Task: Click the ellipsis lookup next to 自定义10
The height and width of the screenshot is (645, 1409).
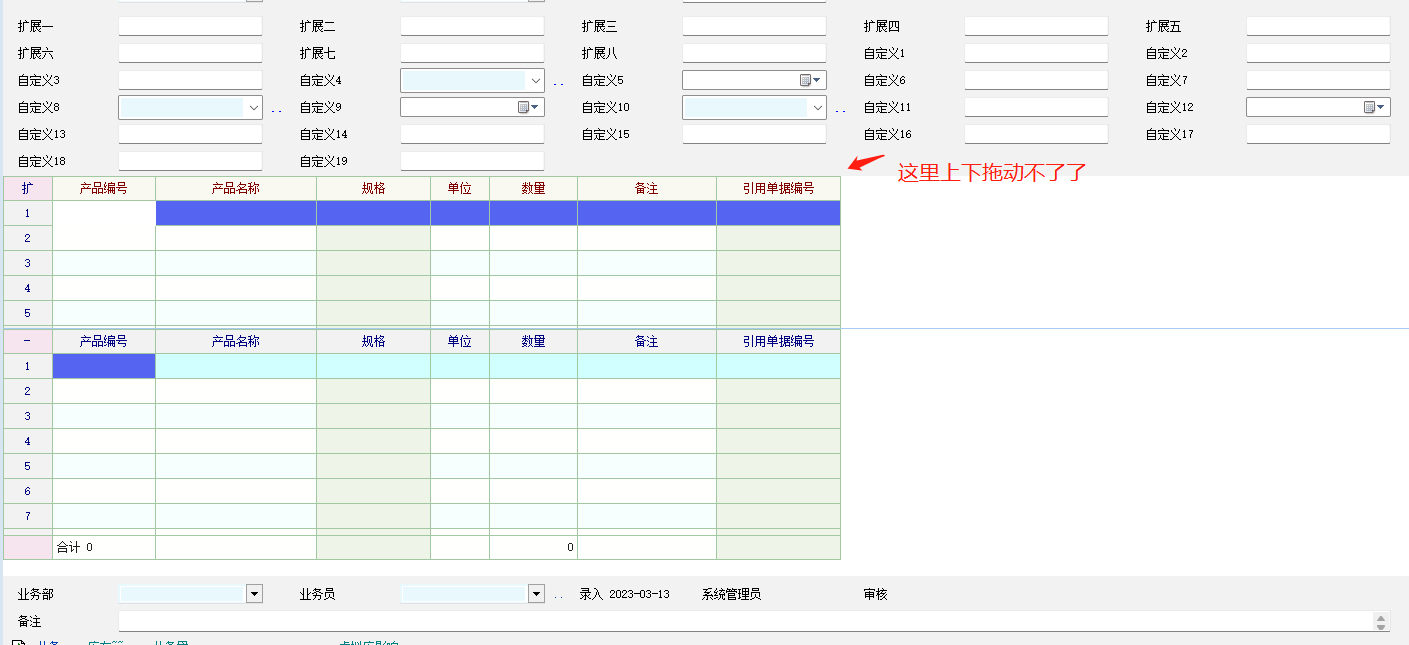Action: point(840,109)
